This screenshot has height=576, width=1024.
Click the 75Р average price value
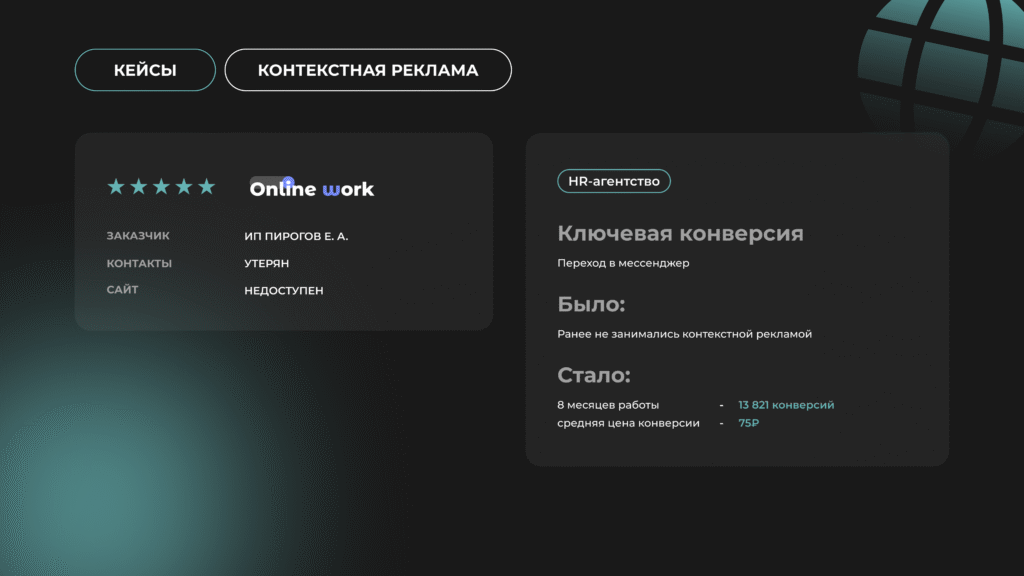tap(749, 423)
